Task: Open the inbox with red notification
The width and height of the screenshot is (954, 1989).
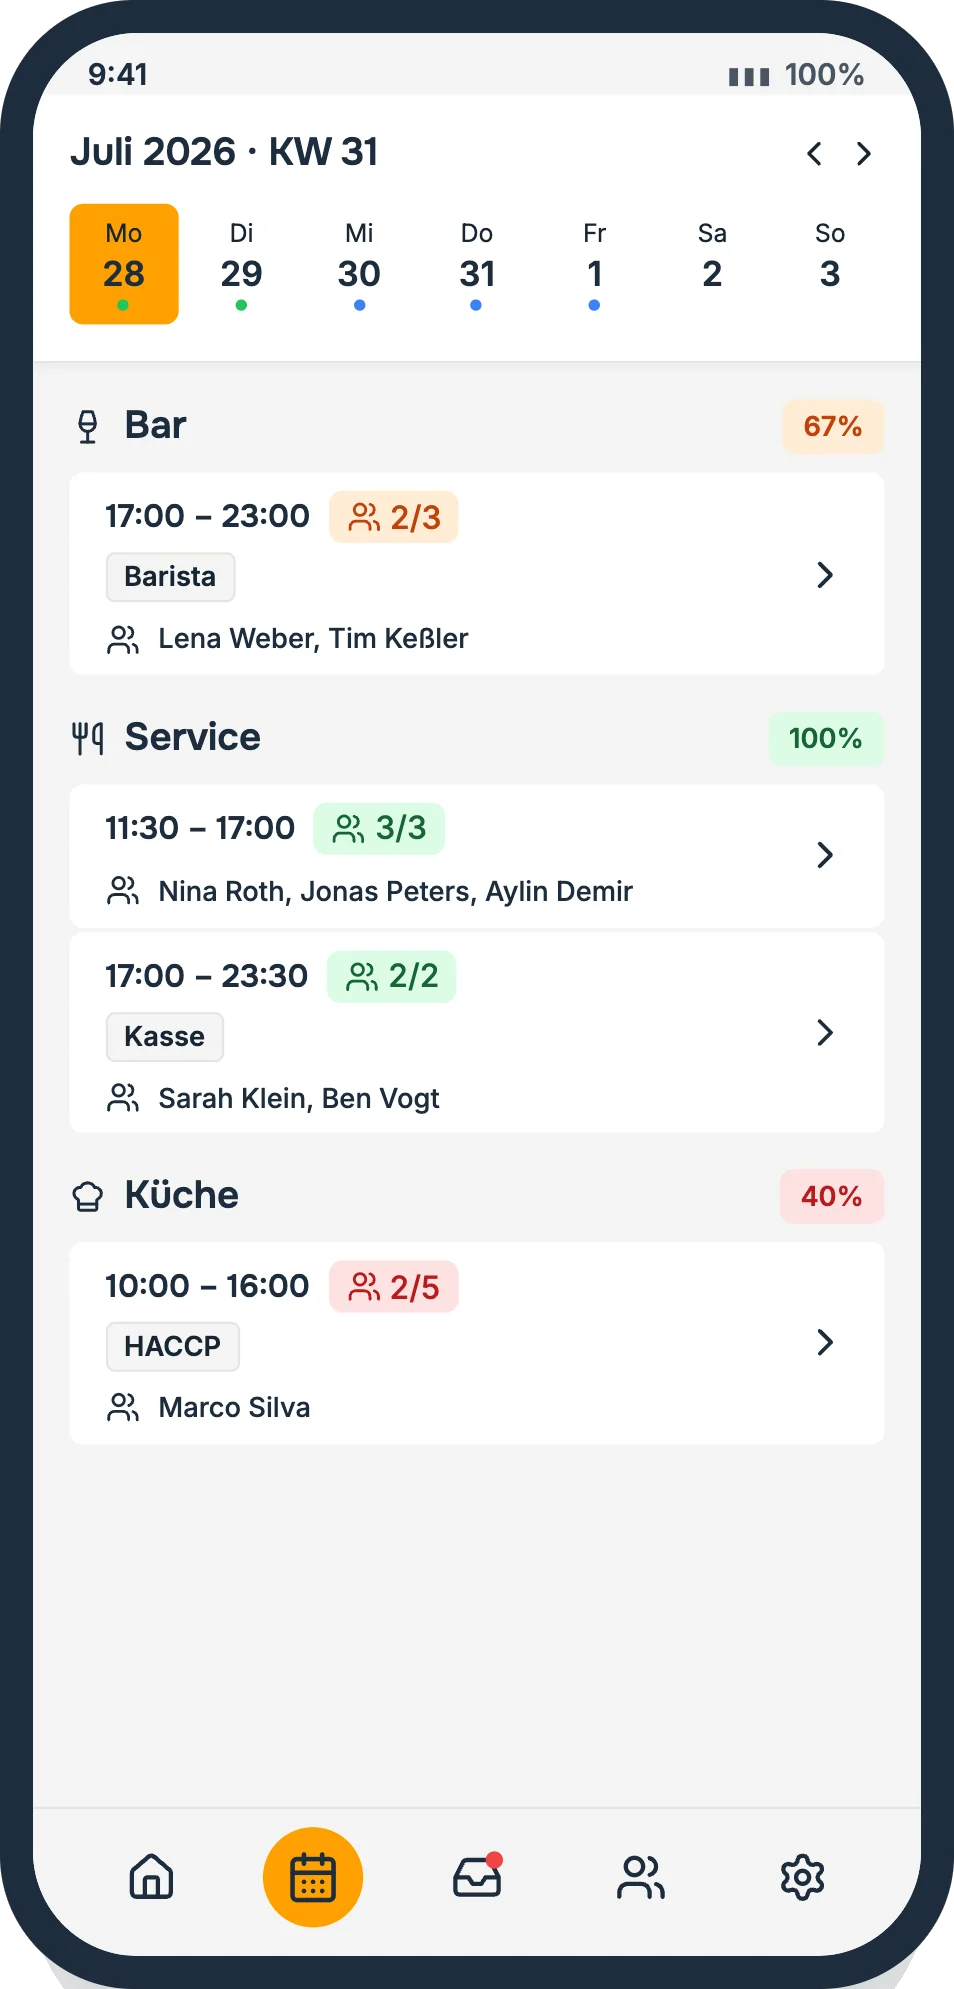Action: click(x=477, y=1876)
